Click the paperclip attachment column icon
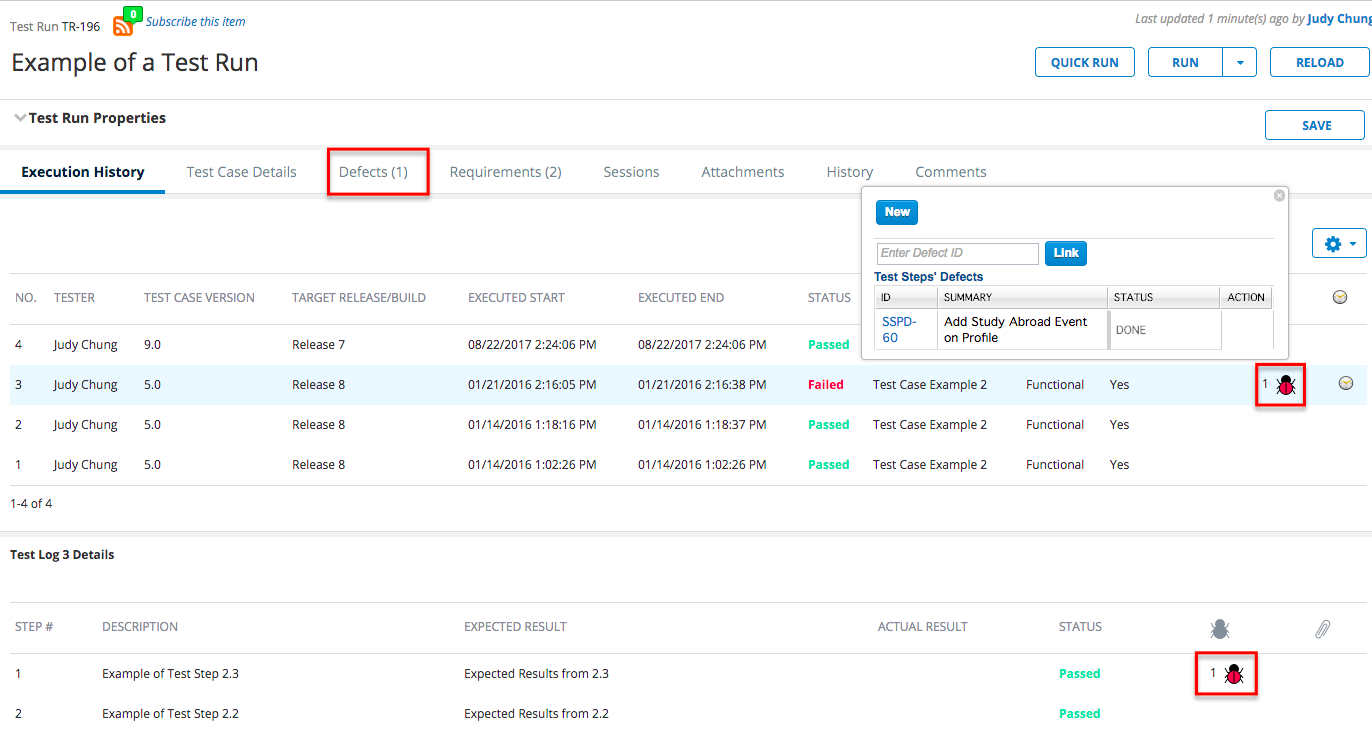1372x742 pixels. click(x=1322, y=629)
